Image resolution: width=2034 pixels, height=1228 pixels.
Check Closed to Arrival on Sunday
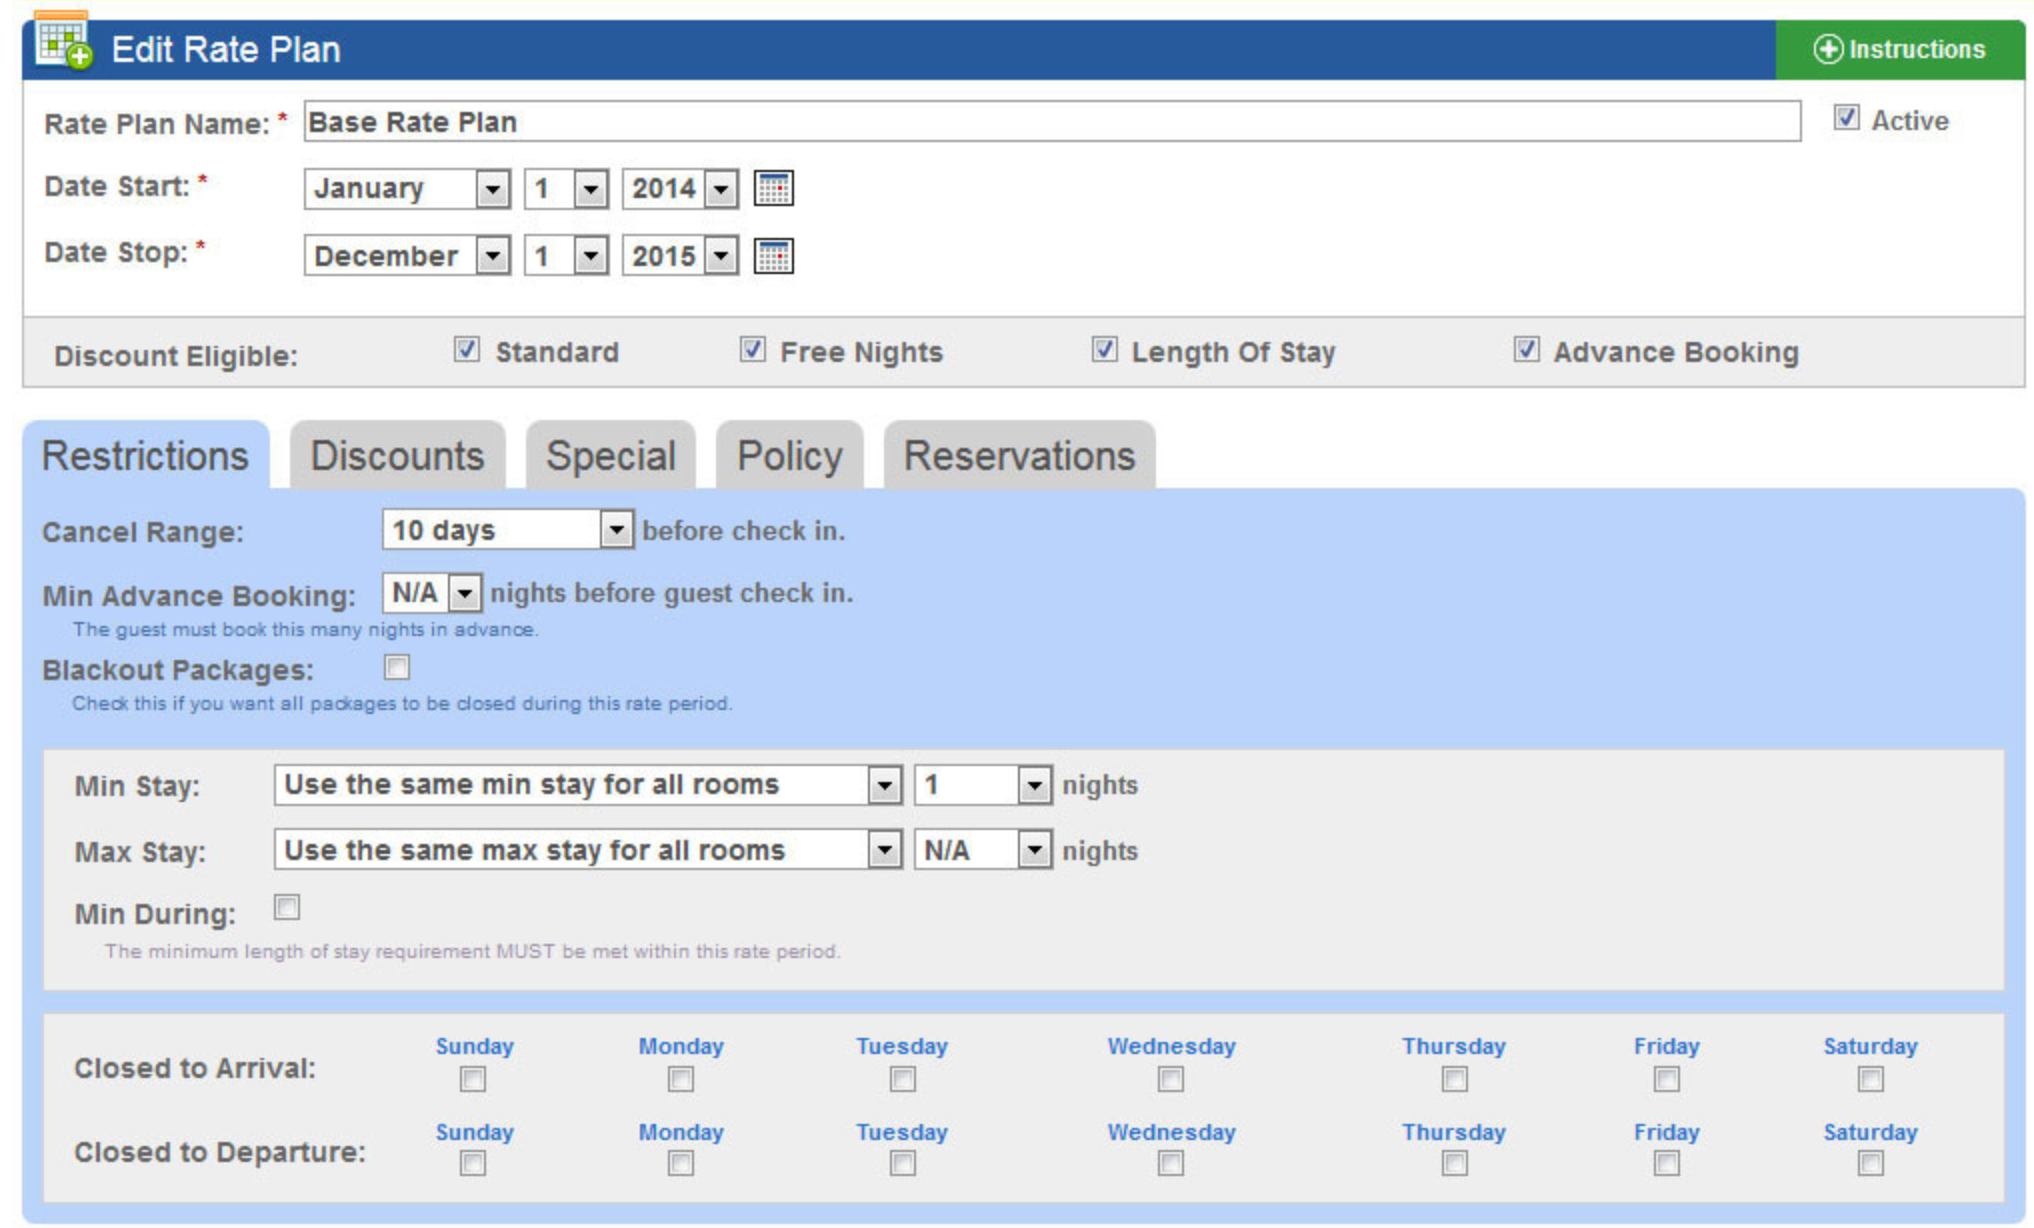coord(473,1079)
